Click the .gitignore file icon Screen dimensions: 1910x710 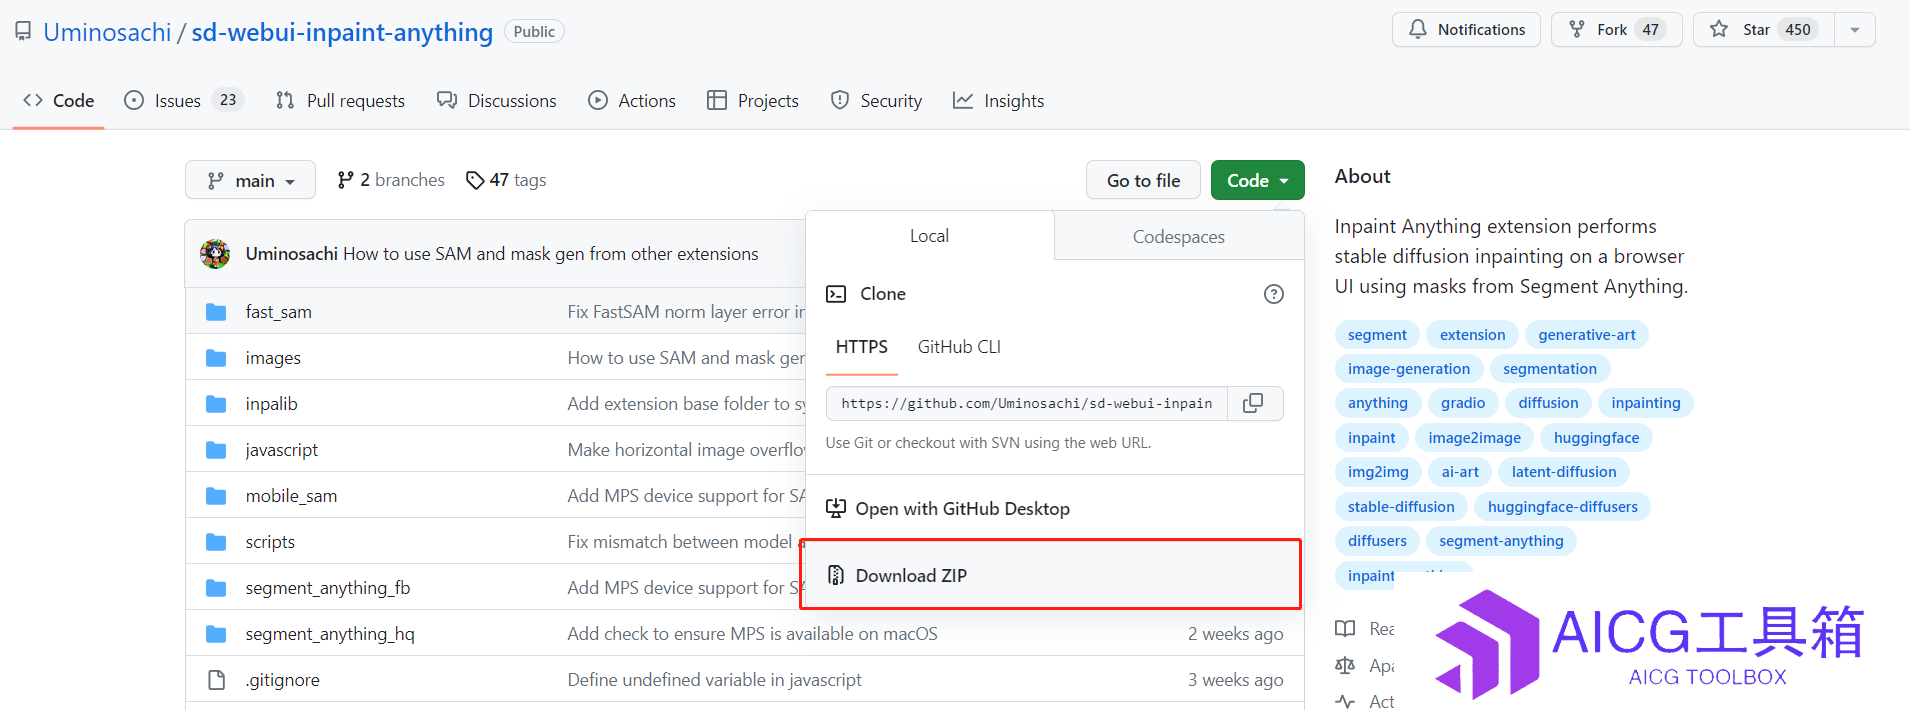click(216, 680)
